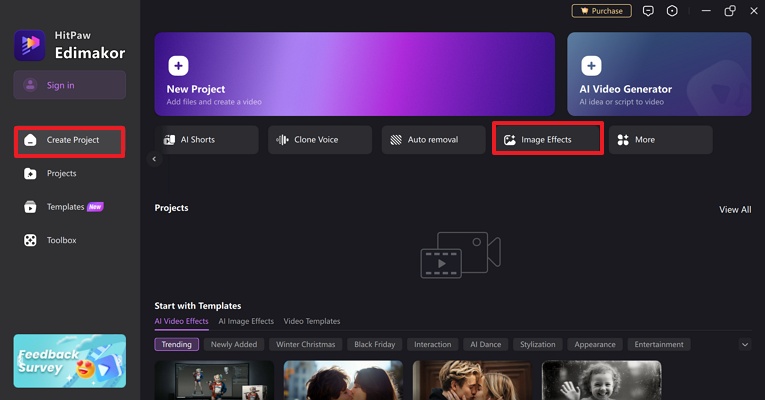Click the HitPaw Edimakor logo icon
Image resolution: width=765 pixels, height=400 pixels.
point(29,43)
